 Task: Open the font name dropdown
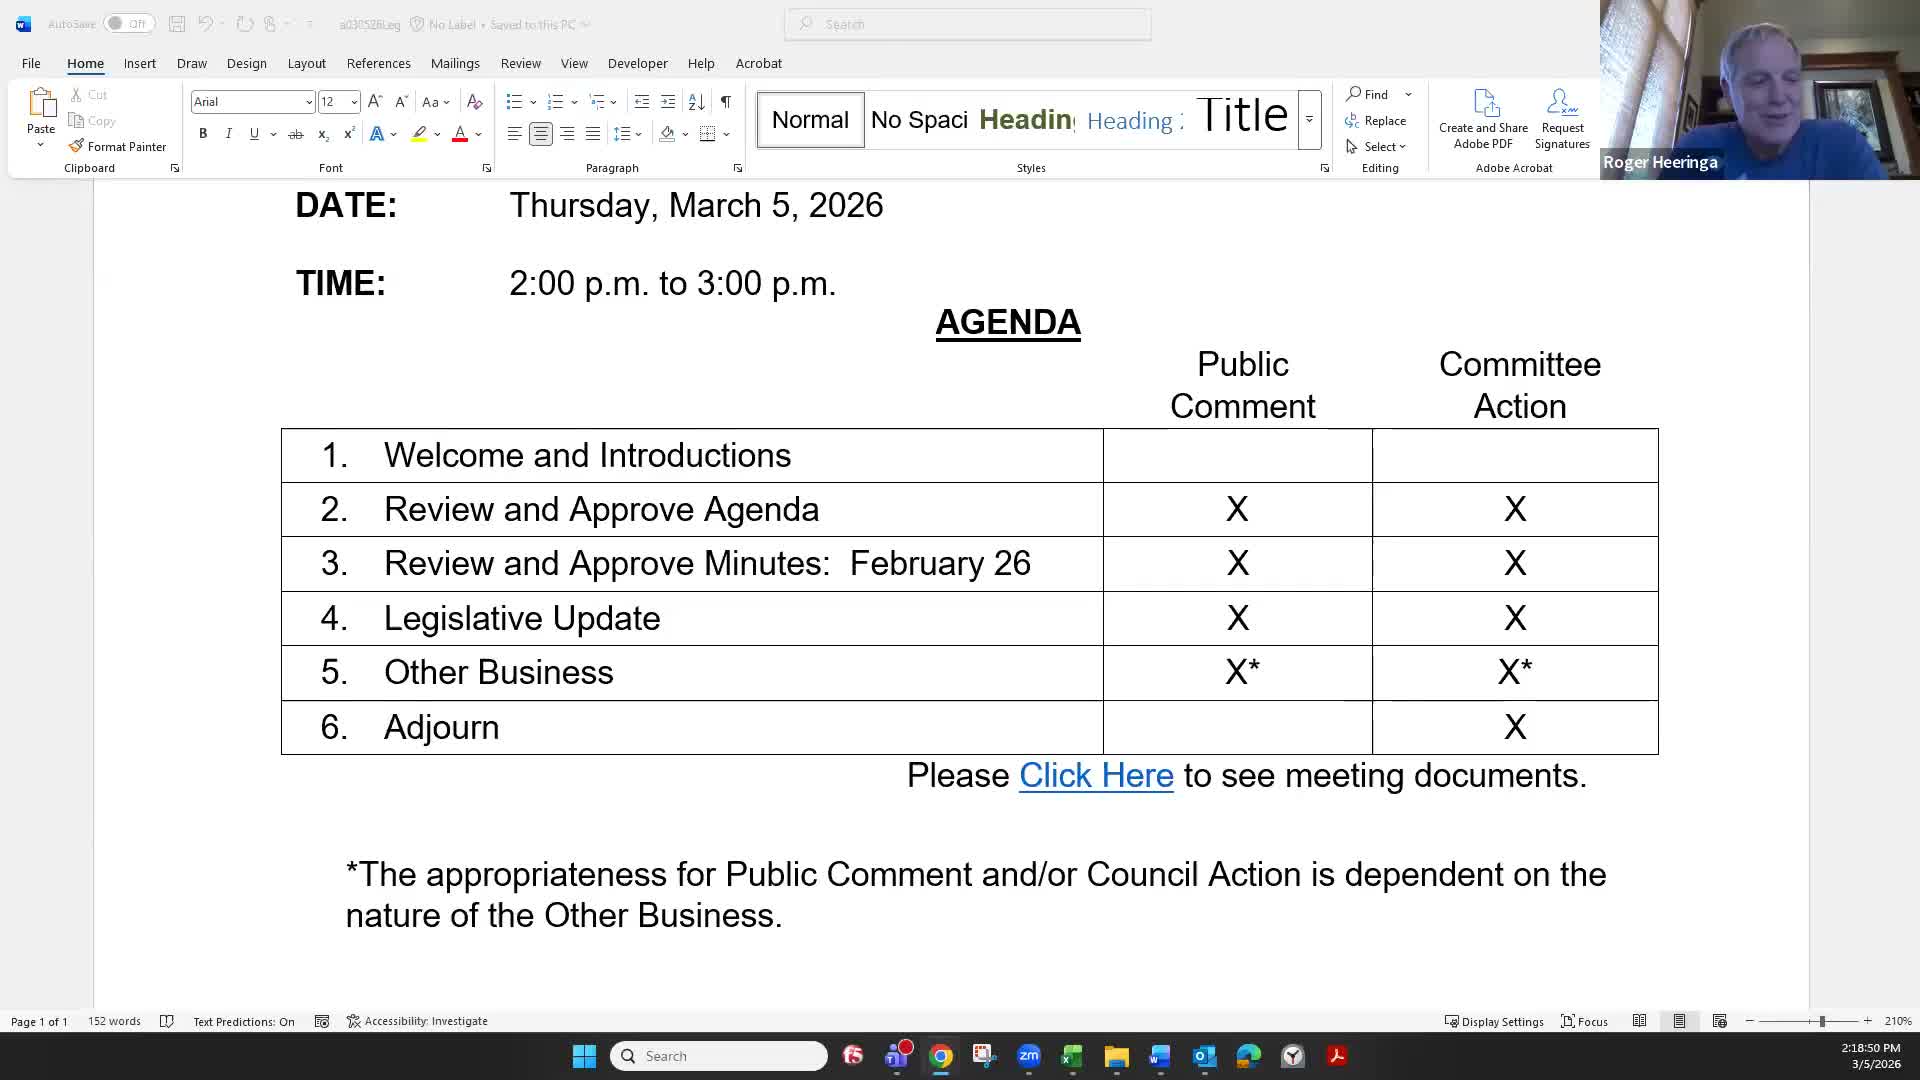[308, 102]
